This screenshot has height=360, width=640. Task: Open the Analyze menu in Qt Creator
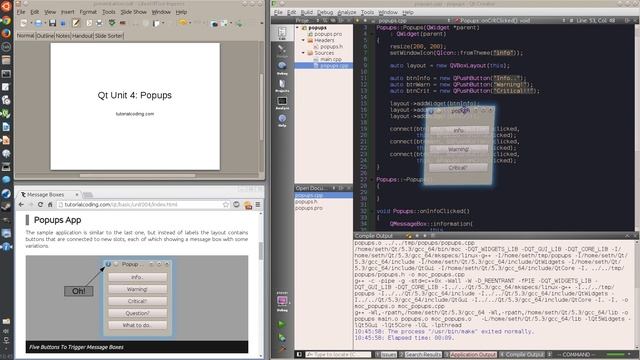[x=347, y=12]
